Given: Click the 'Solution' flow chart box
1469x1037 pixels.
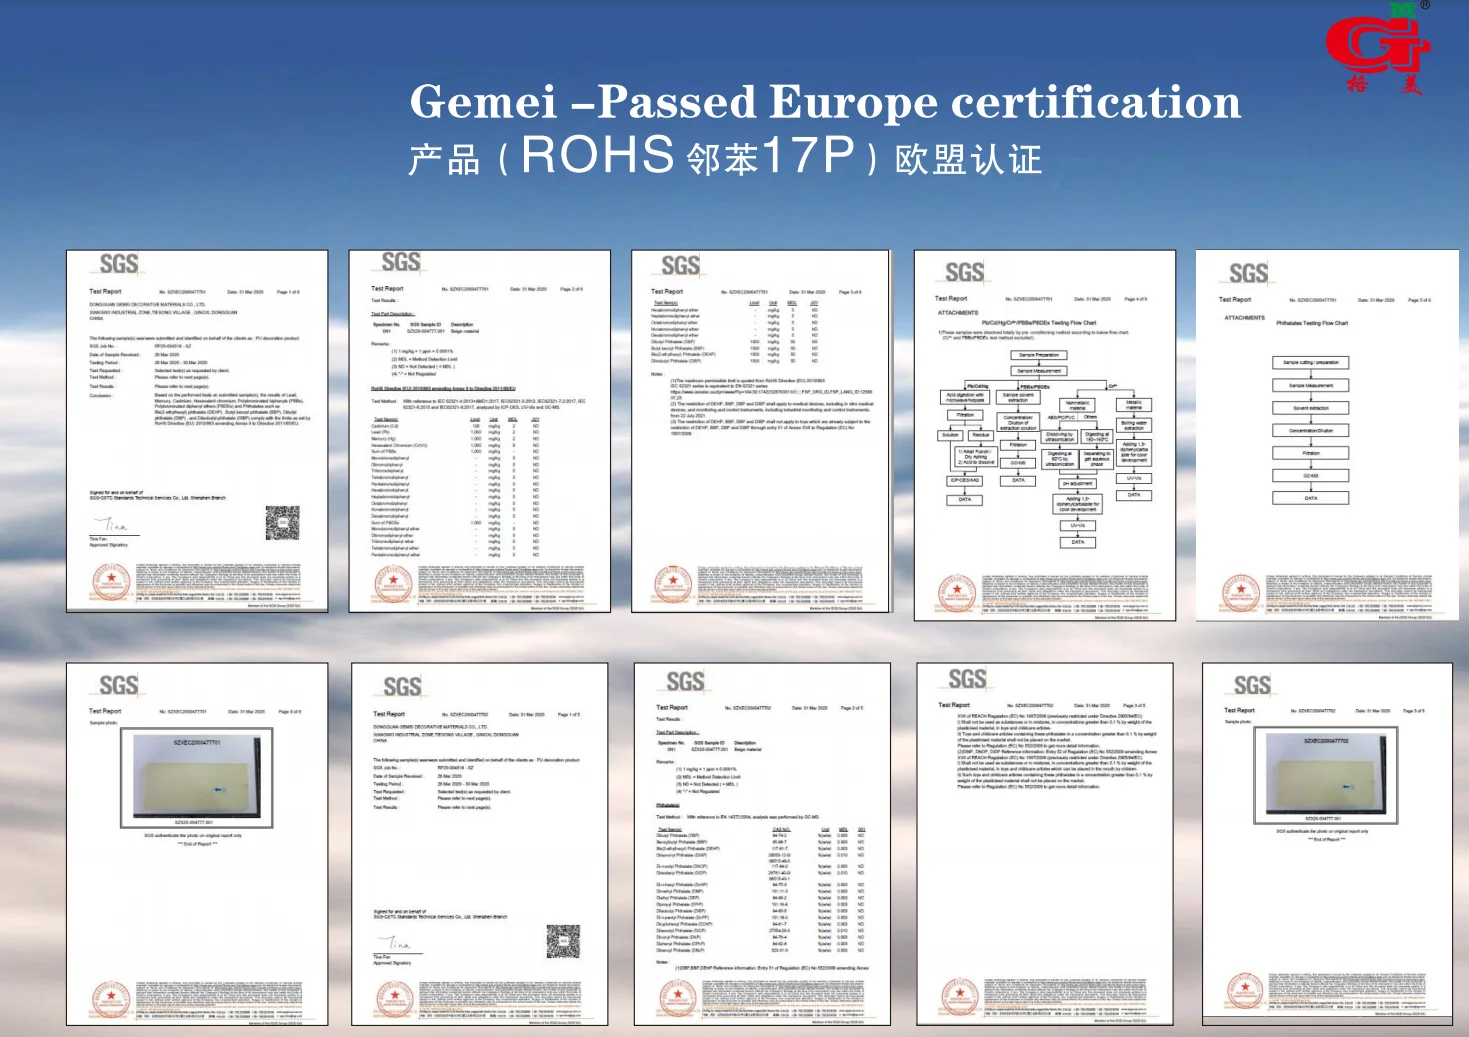Looking at the screenshot, I should click(x=951, y=435).
